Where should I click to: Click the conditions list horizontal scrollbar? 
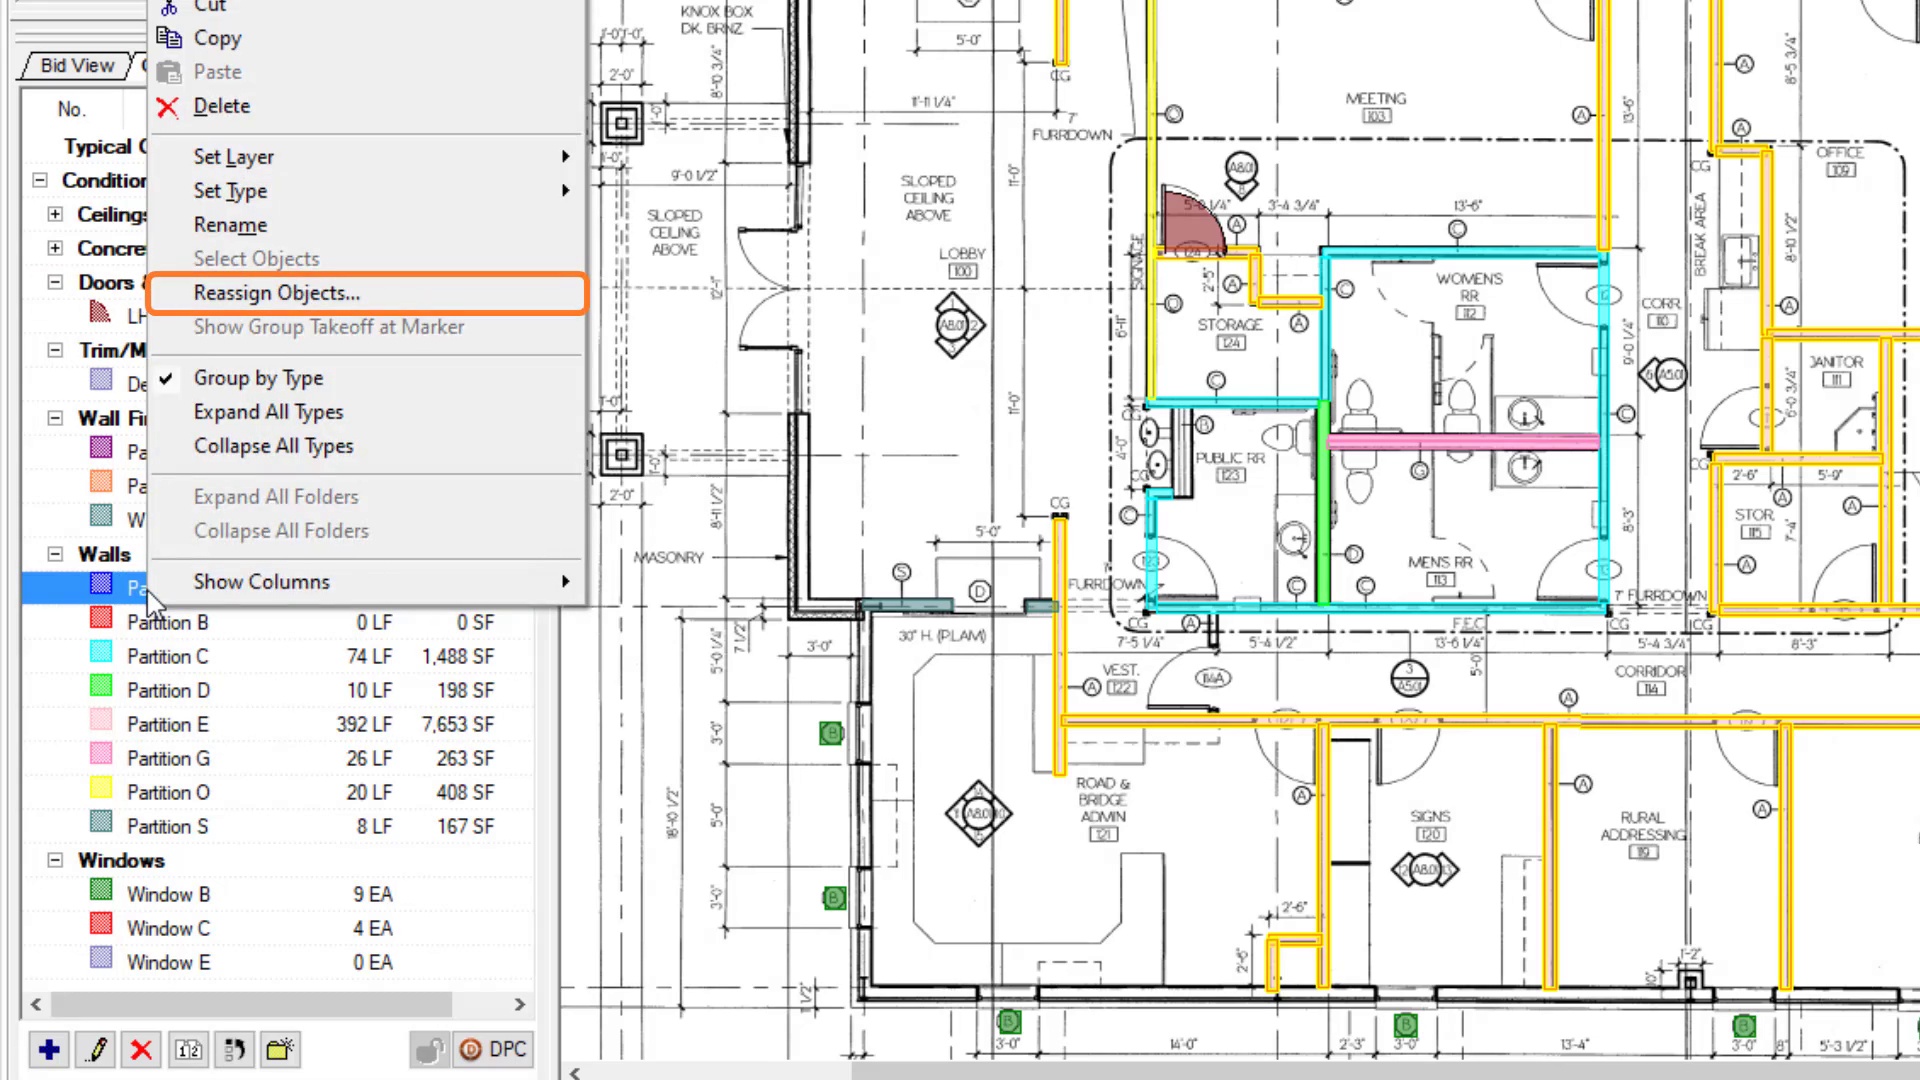250,1004
